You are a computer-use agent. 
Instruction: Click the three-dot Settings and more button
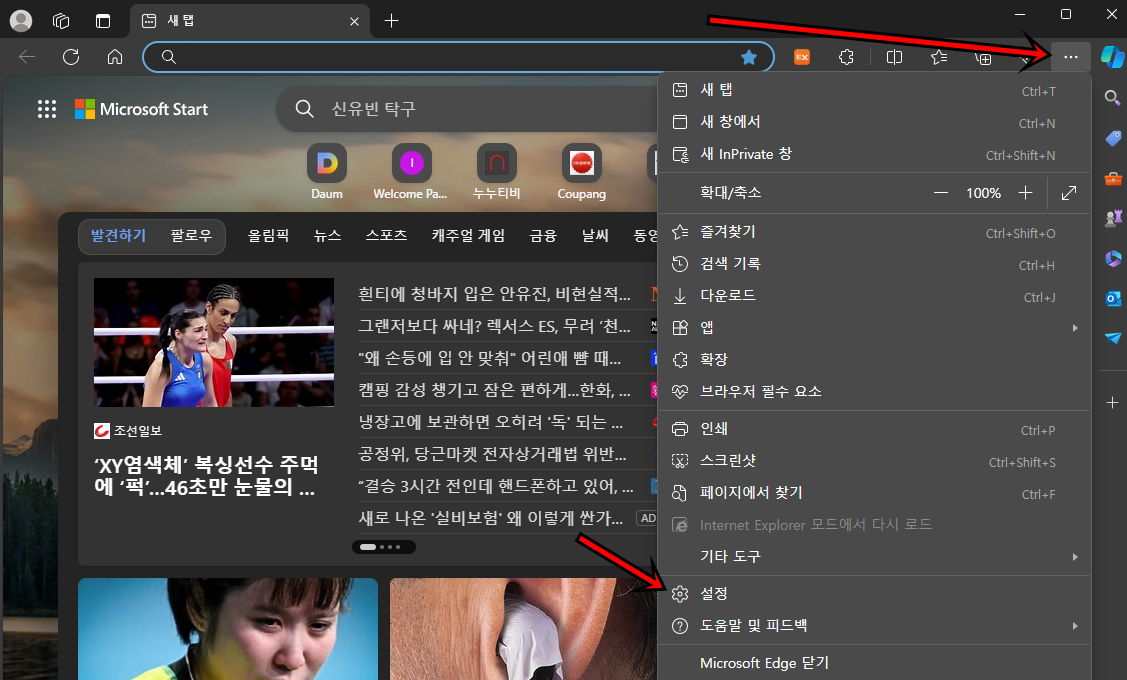point(1071,57)
